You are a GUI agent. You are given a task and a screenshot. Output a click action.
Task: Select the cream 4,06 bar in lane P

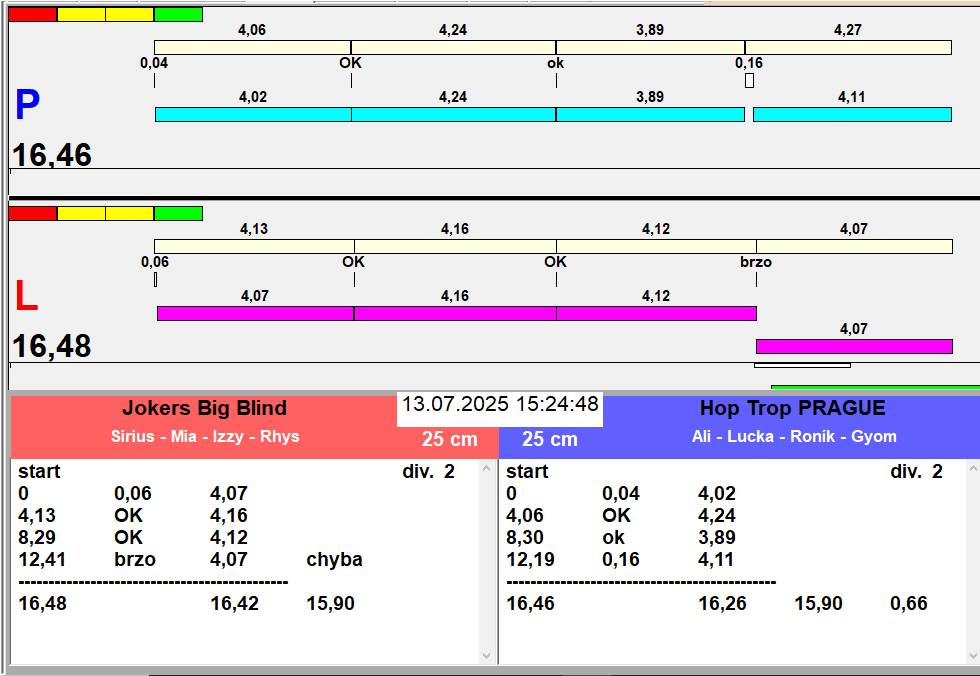[x=252, y=47]
